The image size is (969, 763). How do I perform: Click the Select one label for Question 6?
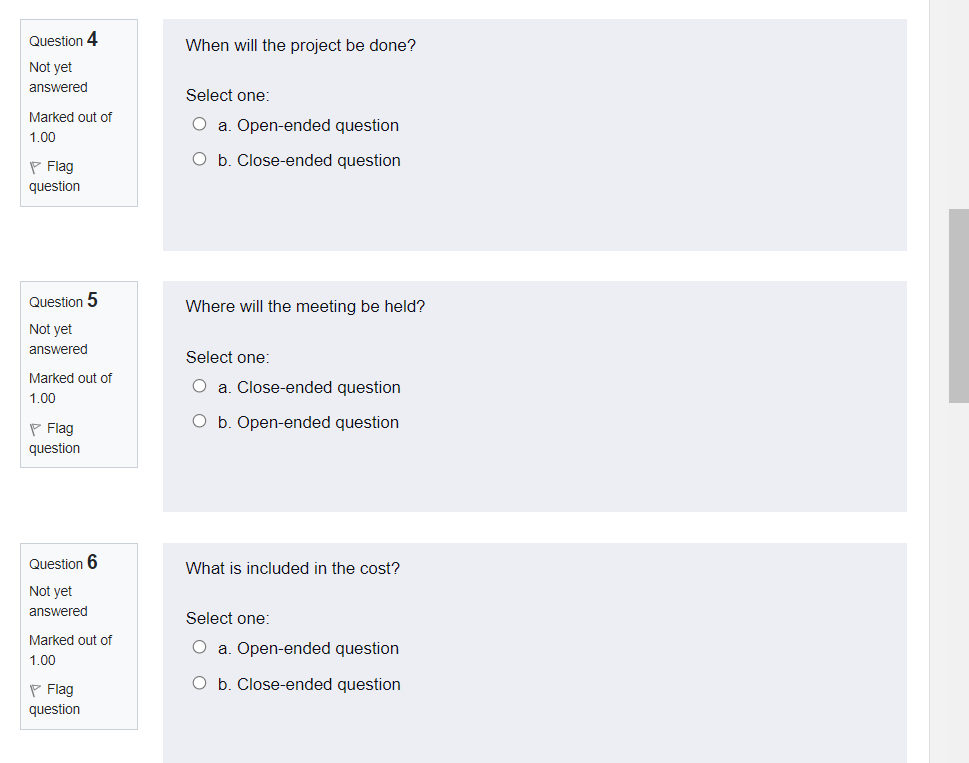coord(227,618)
